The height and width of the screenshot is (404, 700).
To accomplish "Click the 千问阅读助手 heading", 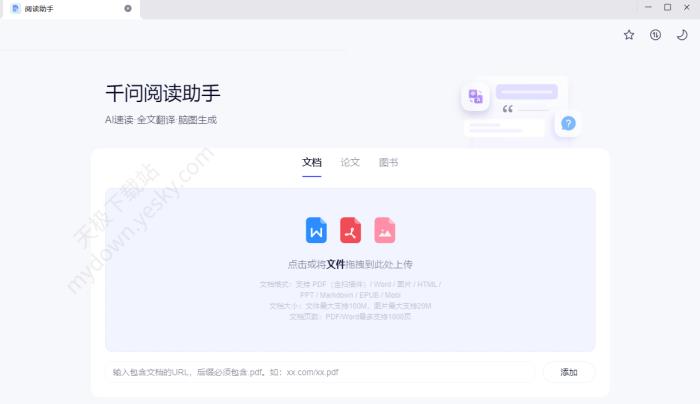I will (163, 93).
